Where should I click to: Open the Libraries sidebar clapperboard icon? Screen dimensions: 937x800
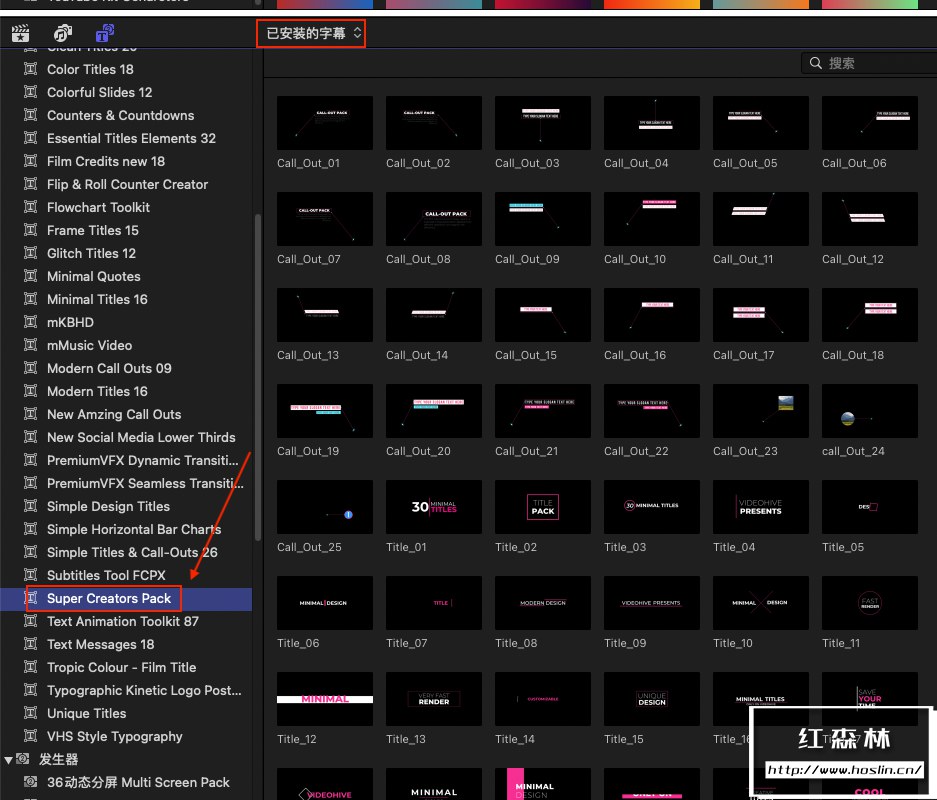click(21, 33)
